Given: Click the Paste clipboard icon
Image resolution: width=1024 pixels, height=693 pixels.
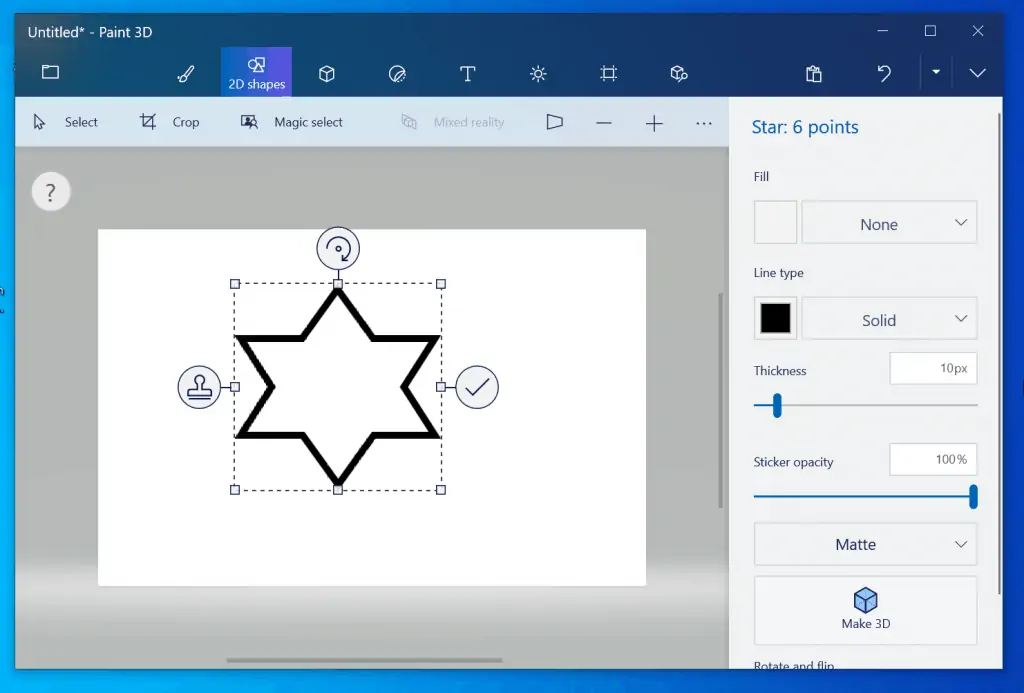Looking at the screenshot, I should click(x=814, y=73).
